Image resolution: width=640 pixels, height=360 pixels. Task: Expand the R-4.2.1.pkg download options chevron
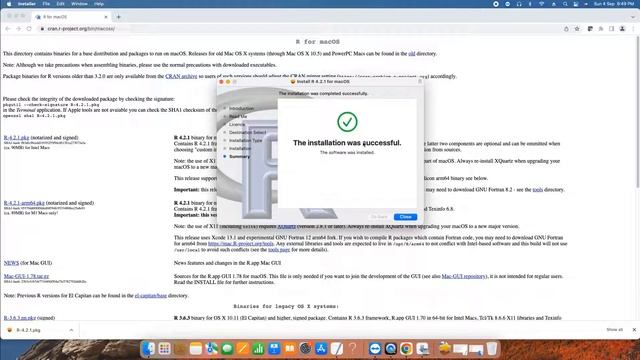(x=71, y=330)
